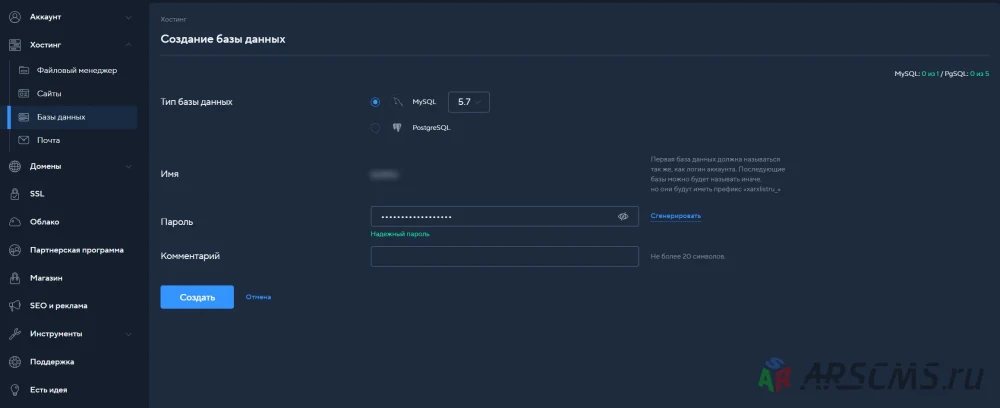The width and height of the screenshot is (1000, 408).
Task: Click the Создать button
Action: (x=197, y=297)
